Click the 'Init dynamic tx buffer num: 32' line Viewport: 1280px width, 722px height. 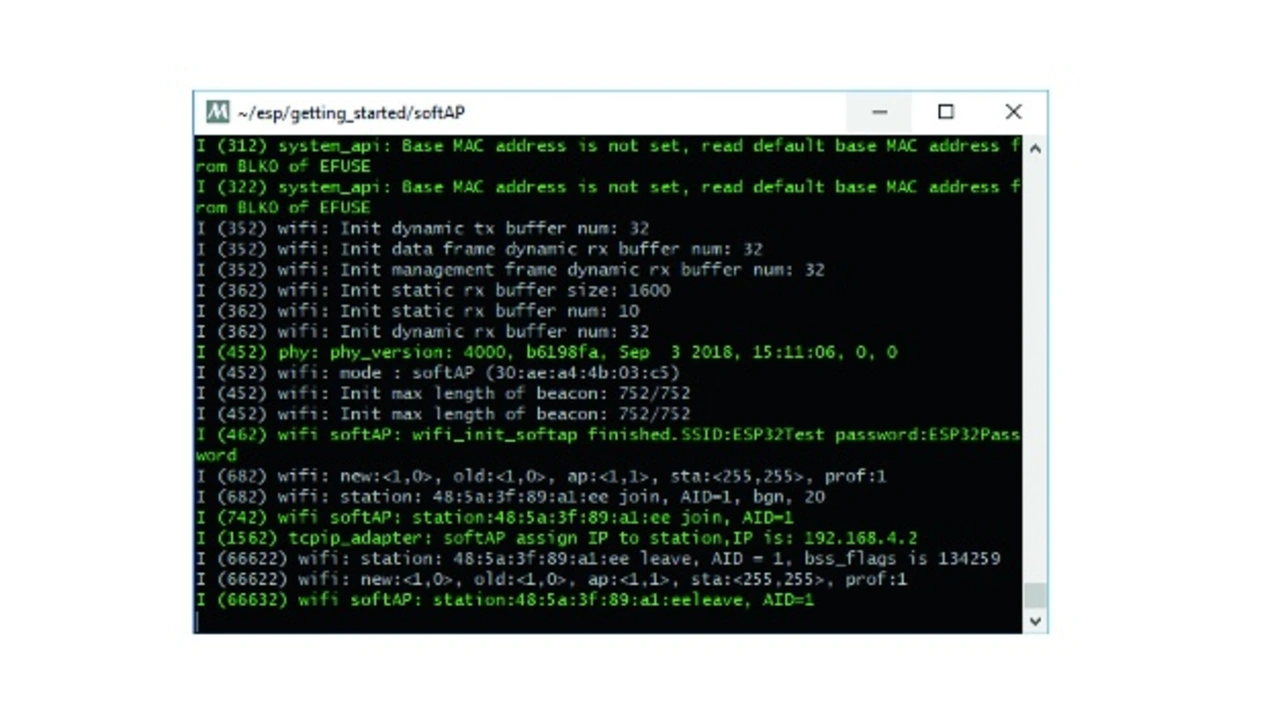click(x=422, y=228)
